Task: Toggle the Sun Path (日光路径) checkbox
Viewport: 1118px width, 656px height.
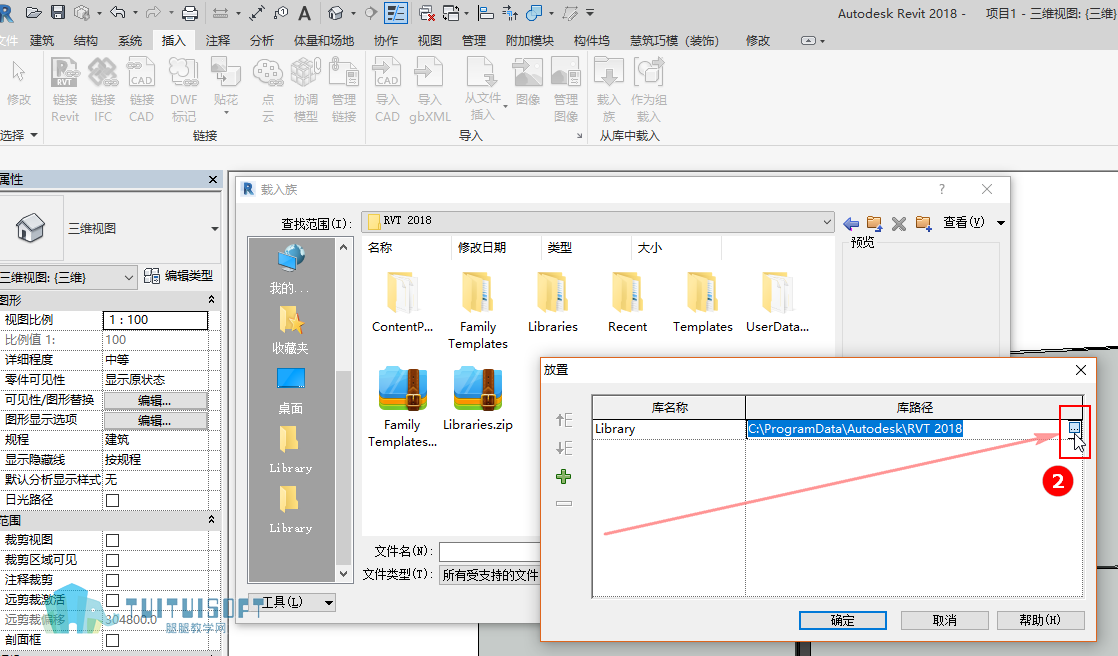Action: click(x=112, y=501)
